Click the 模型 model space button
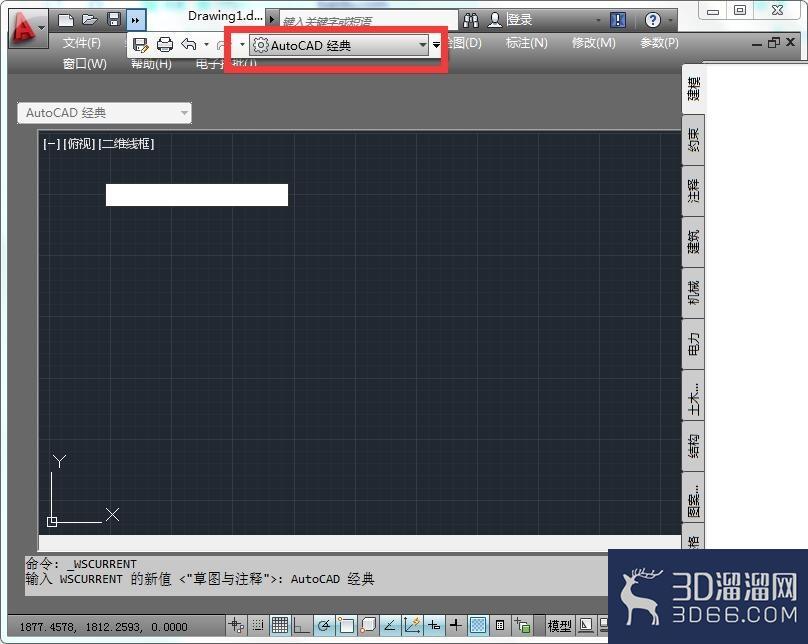The image size is (808, 644). coord(559,626)
